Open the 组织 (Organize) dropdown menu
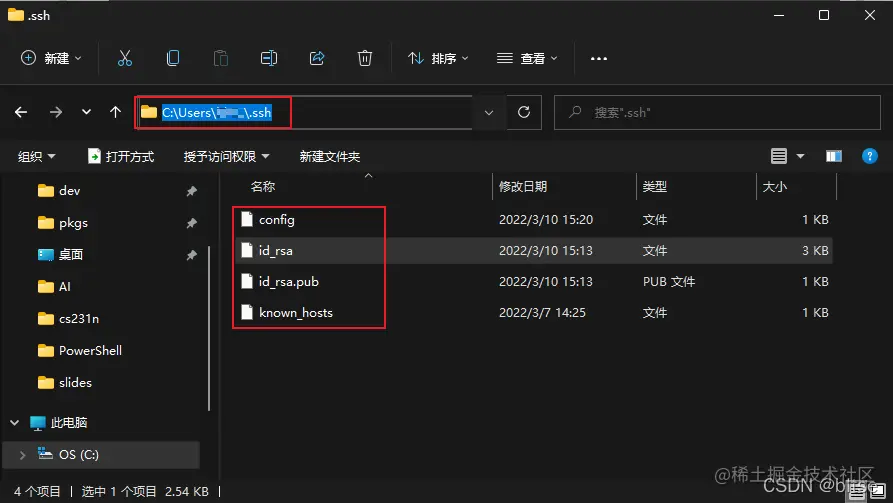This screenshot has width=893, height=503. [x=36, y=156]
